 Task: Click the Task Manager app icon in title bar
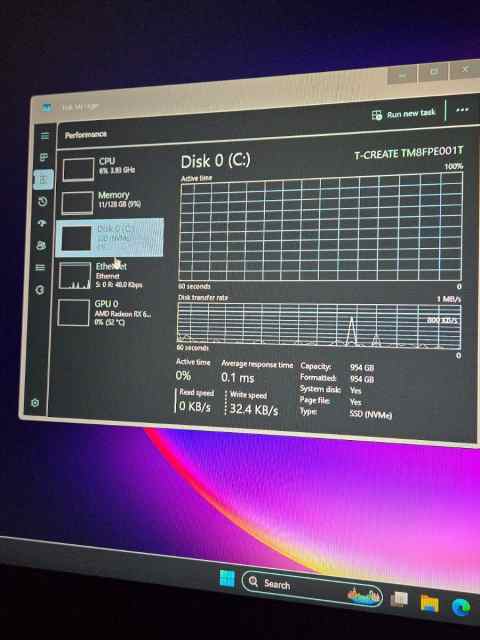click(x=46, y=108)
